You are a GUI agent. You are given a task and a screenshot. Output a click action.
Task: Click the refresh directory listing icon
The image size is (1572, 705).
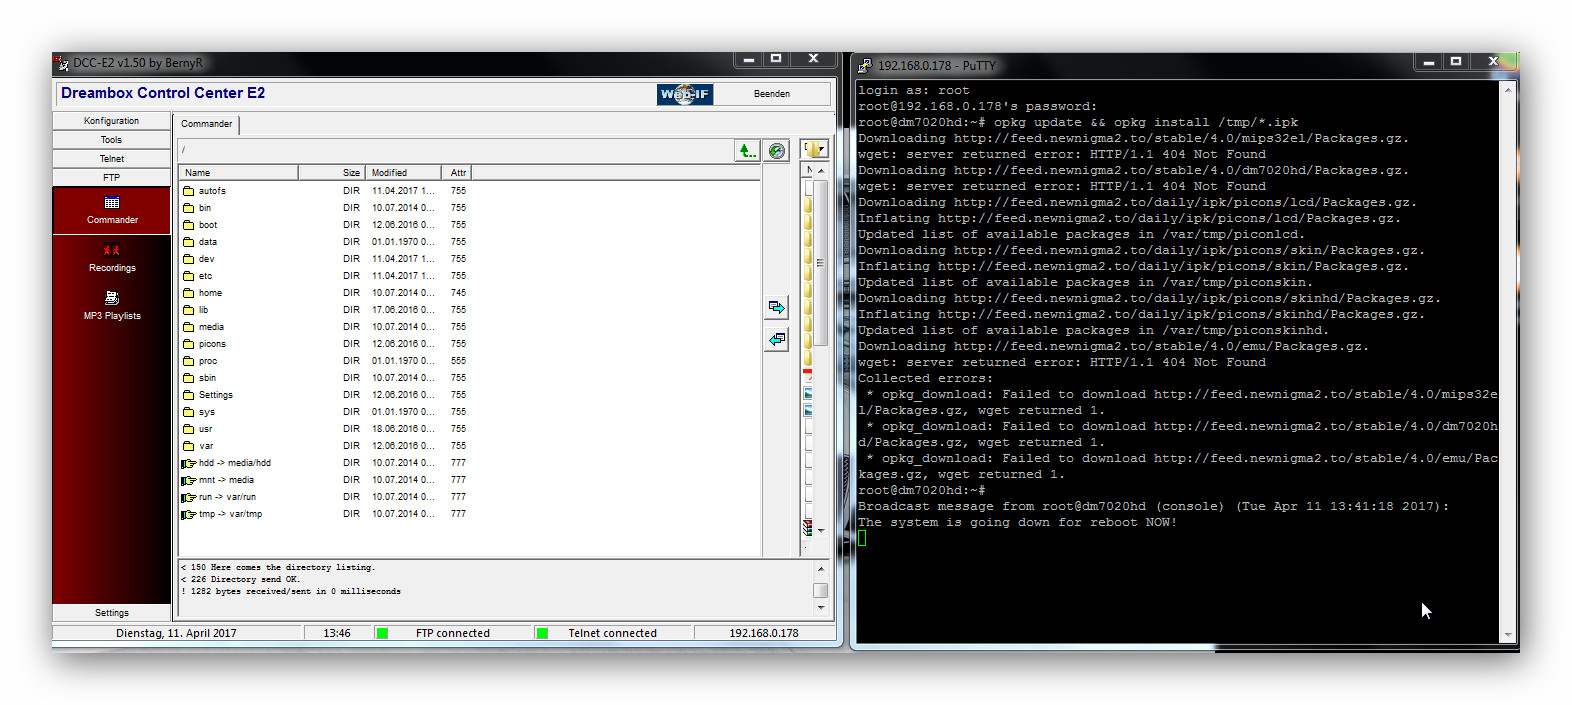[777, 151]
